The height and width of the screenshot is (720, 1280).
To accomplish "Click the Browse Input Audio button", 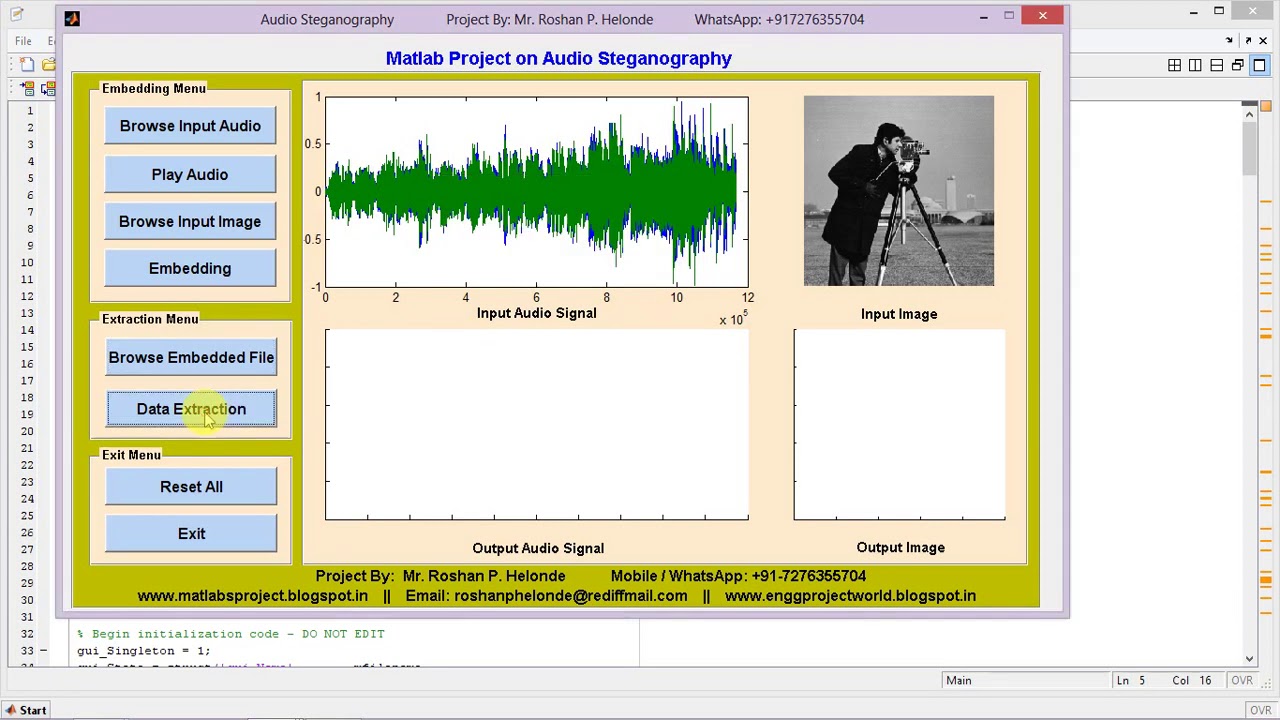I will click(190, 126).
